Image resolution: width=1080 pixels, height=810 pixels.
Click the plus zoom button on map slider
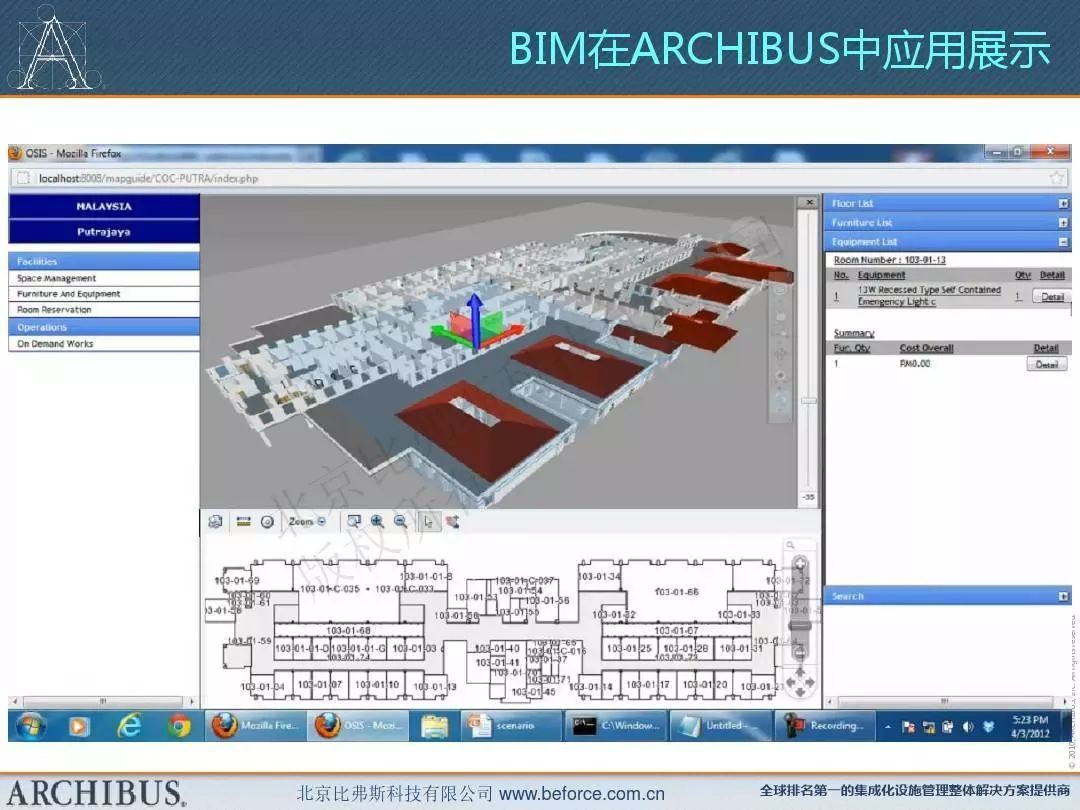800,564
